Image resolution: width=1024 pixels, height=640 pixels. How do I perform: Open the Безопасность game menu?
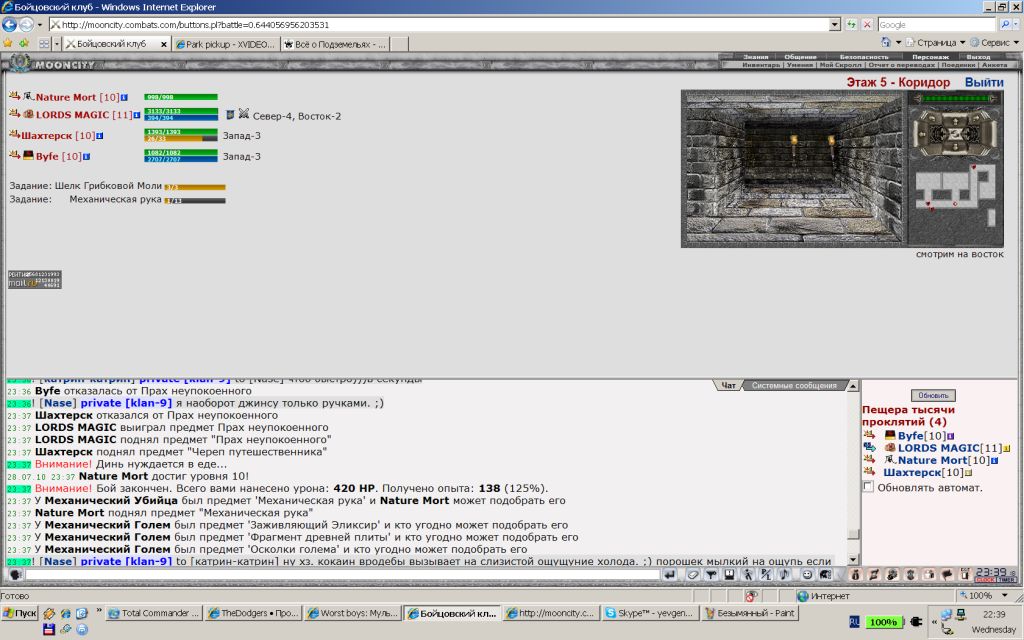863,57
